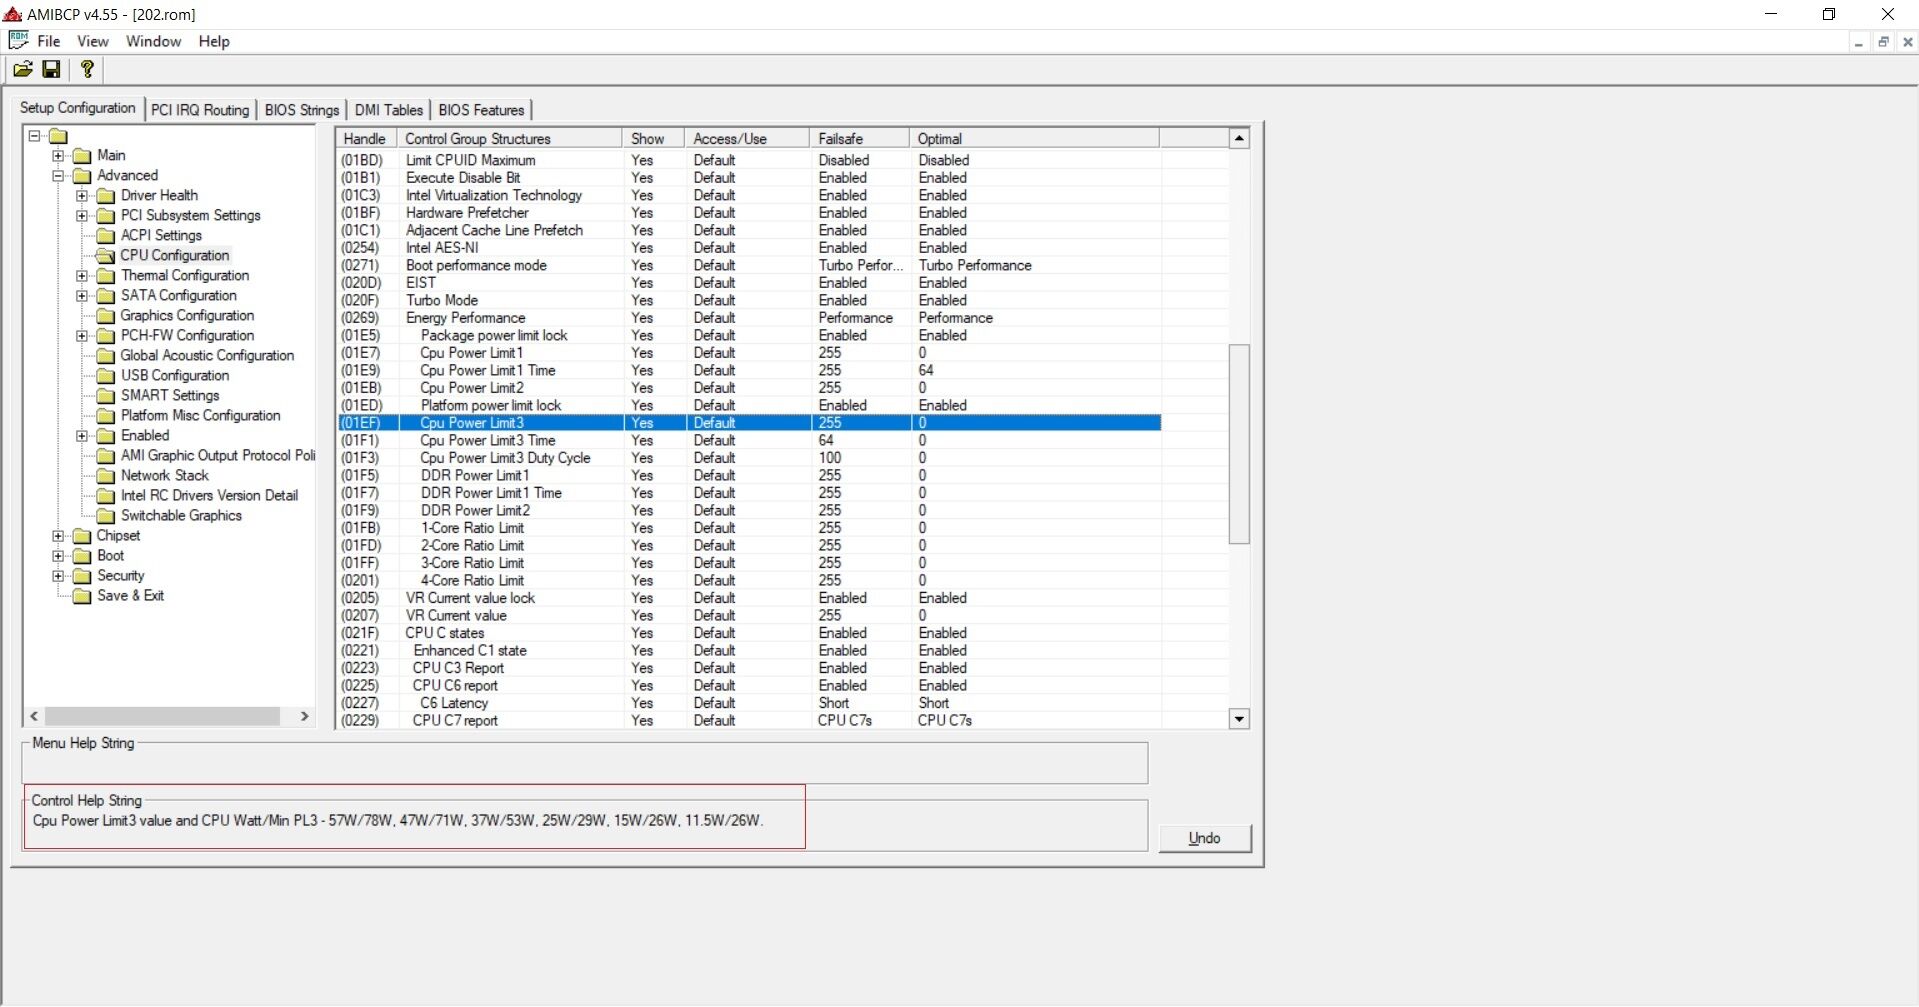Expand the Boot tree node
Viewport: 1919px width, 1007px height.
pos(58,555)
